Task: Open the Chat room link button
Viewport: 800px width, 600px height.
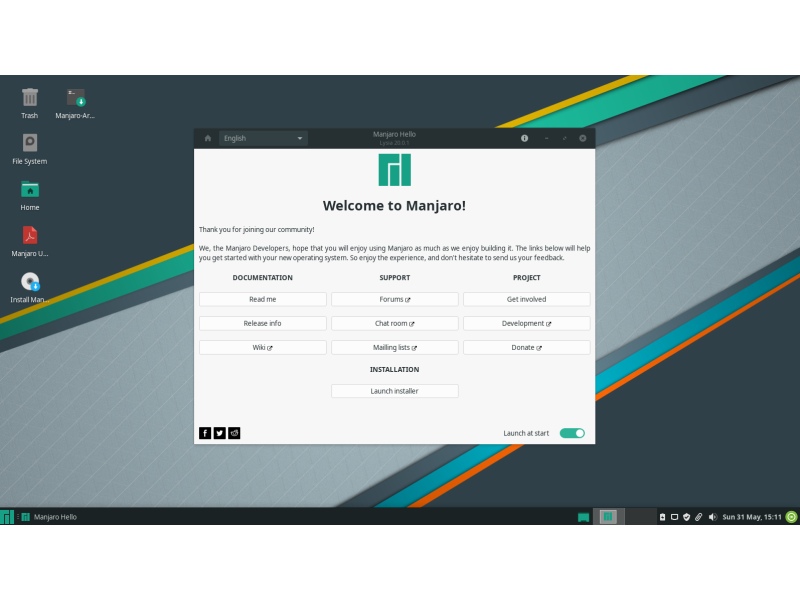Action: pyautogui.click(x=395, y=323)
